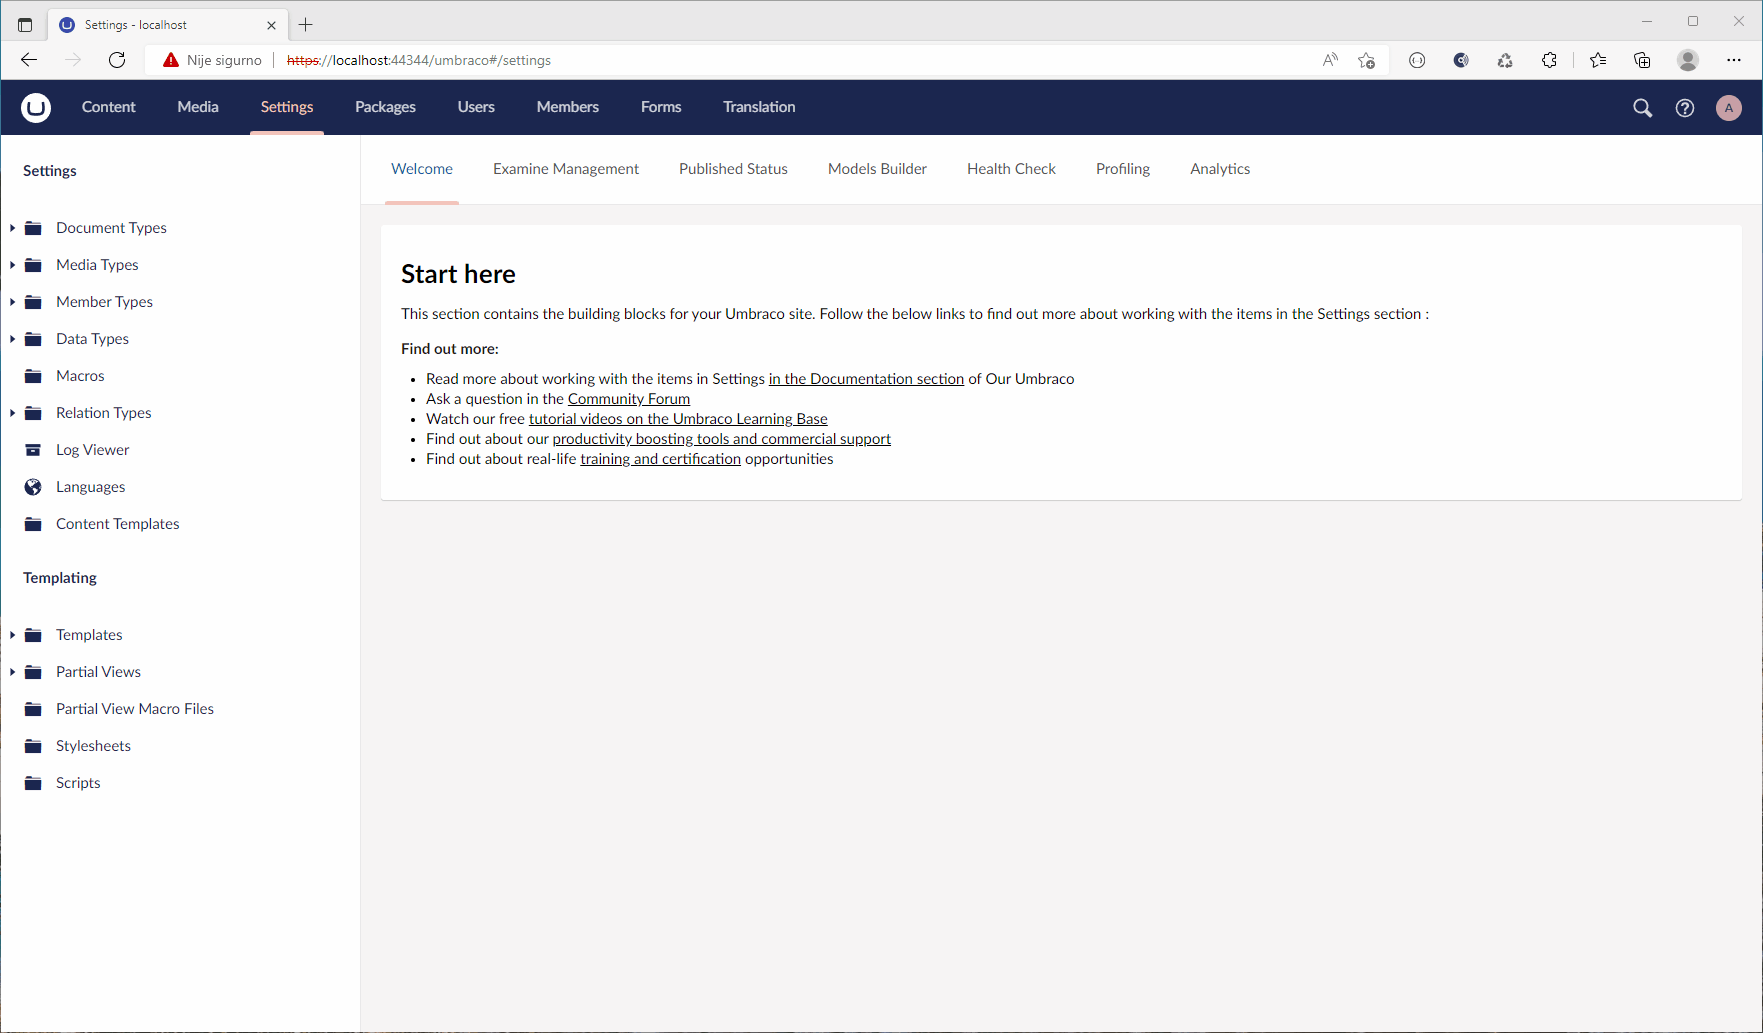Switch to Published Status tab
The width and height of the screenshot is (1763, 1033).
[x=733, y=169]
